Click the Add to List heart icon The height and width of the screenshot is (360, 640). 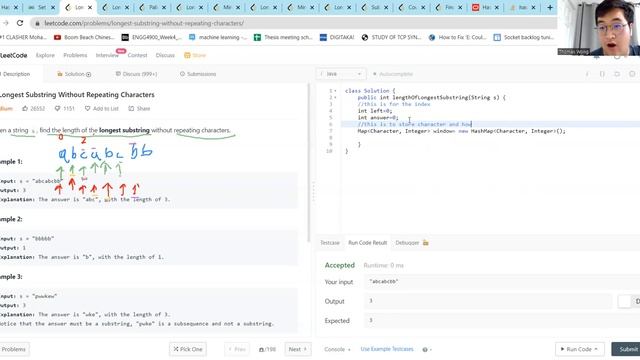(x=87, y=109)
